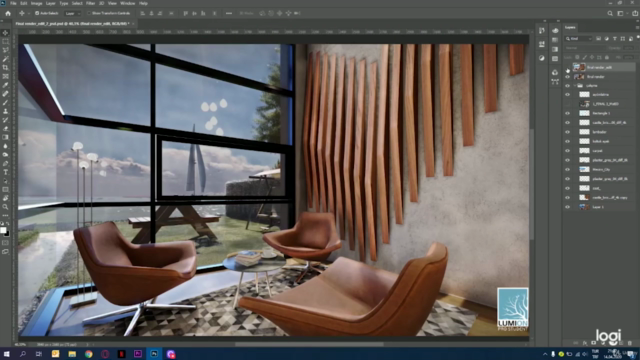This screenshot has width=640, height=360.
Task: Collapse the layer group folder arrow
Action: point(575,86)
